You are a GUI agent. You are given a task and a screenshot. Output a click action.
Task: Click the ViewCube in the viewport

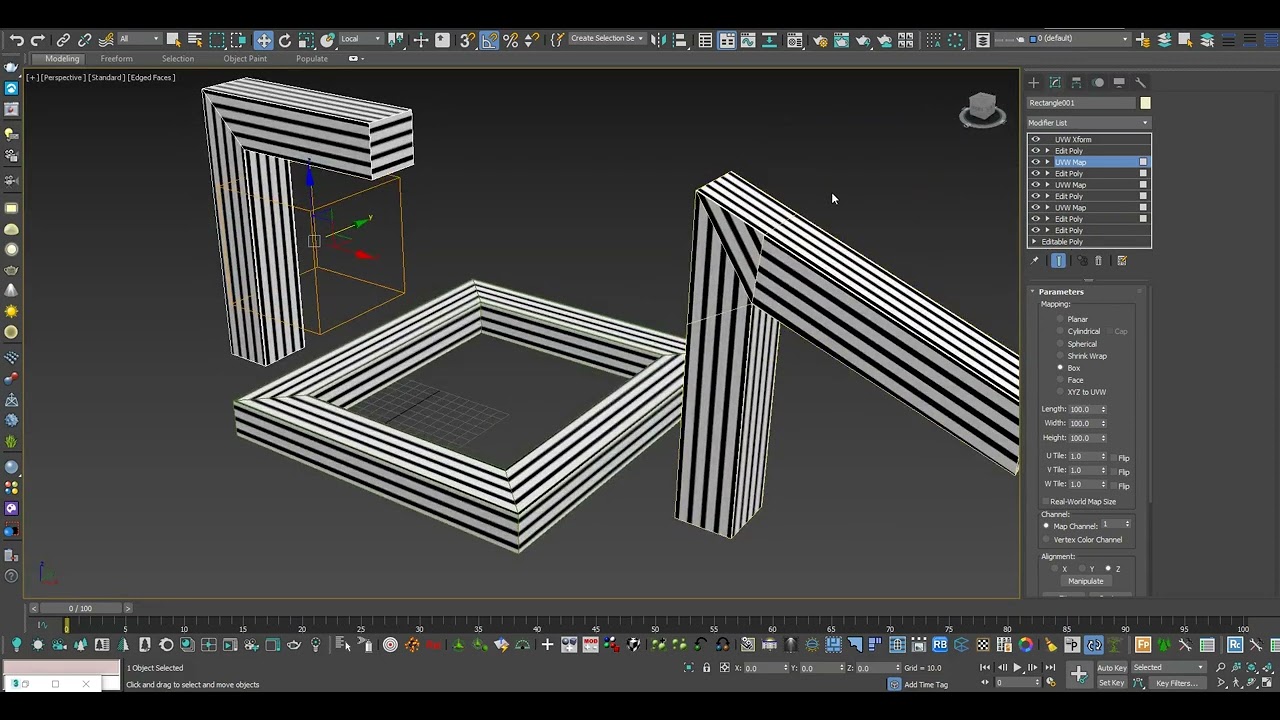click(x=982, y=109)
